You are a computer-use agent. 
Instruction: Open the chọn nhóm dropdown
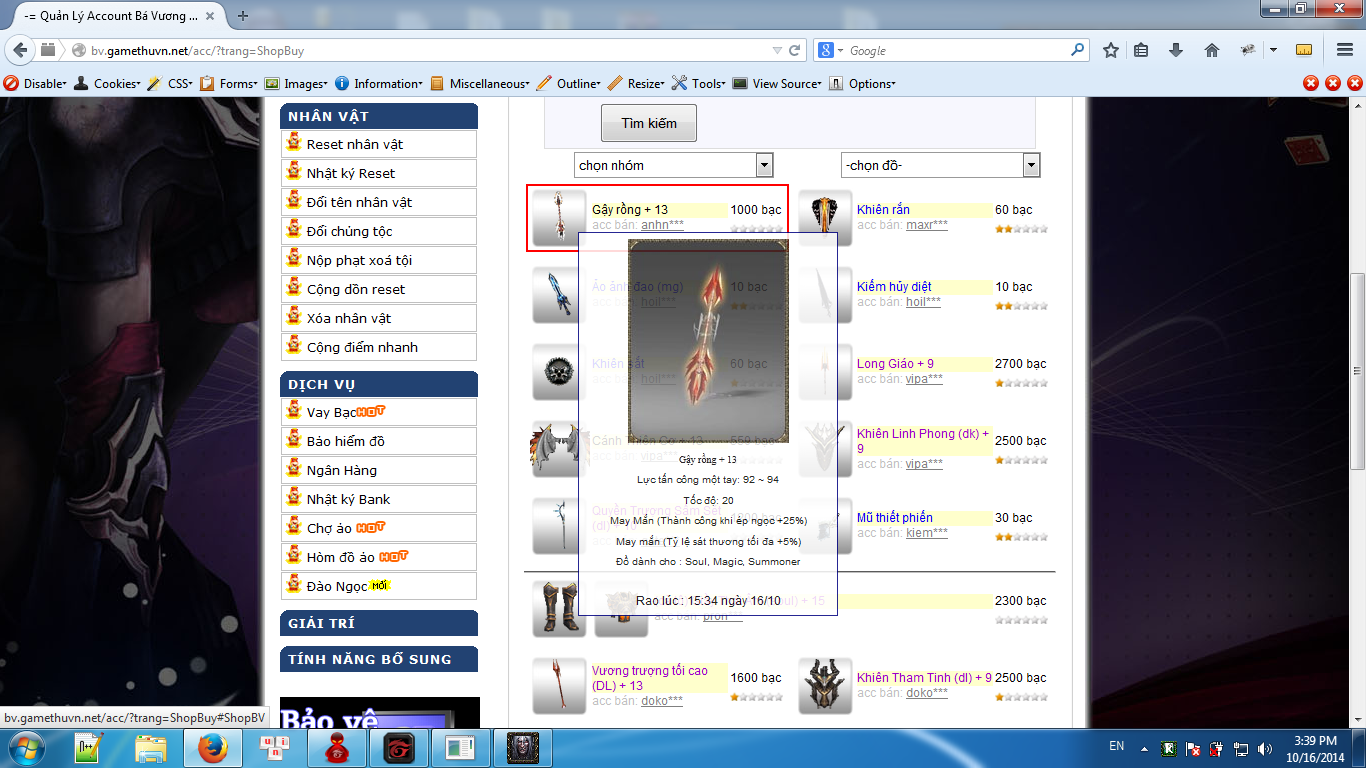click(x=674, y=165)
